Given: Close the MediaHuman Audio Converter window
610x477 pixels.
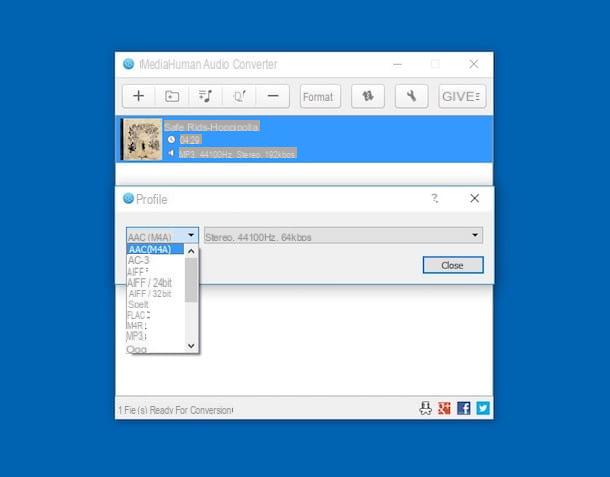Looking at the screenshot, I should pyautogui.click(x=473, y=64).
